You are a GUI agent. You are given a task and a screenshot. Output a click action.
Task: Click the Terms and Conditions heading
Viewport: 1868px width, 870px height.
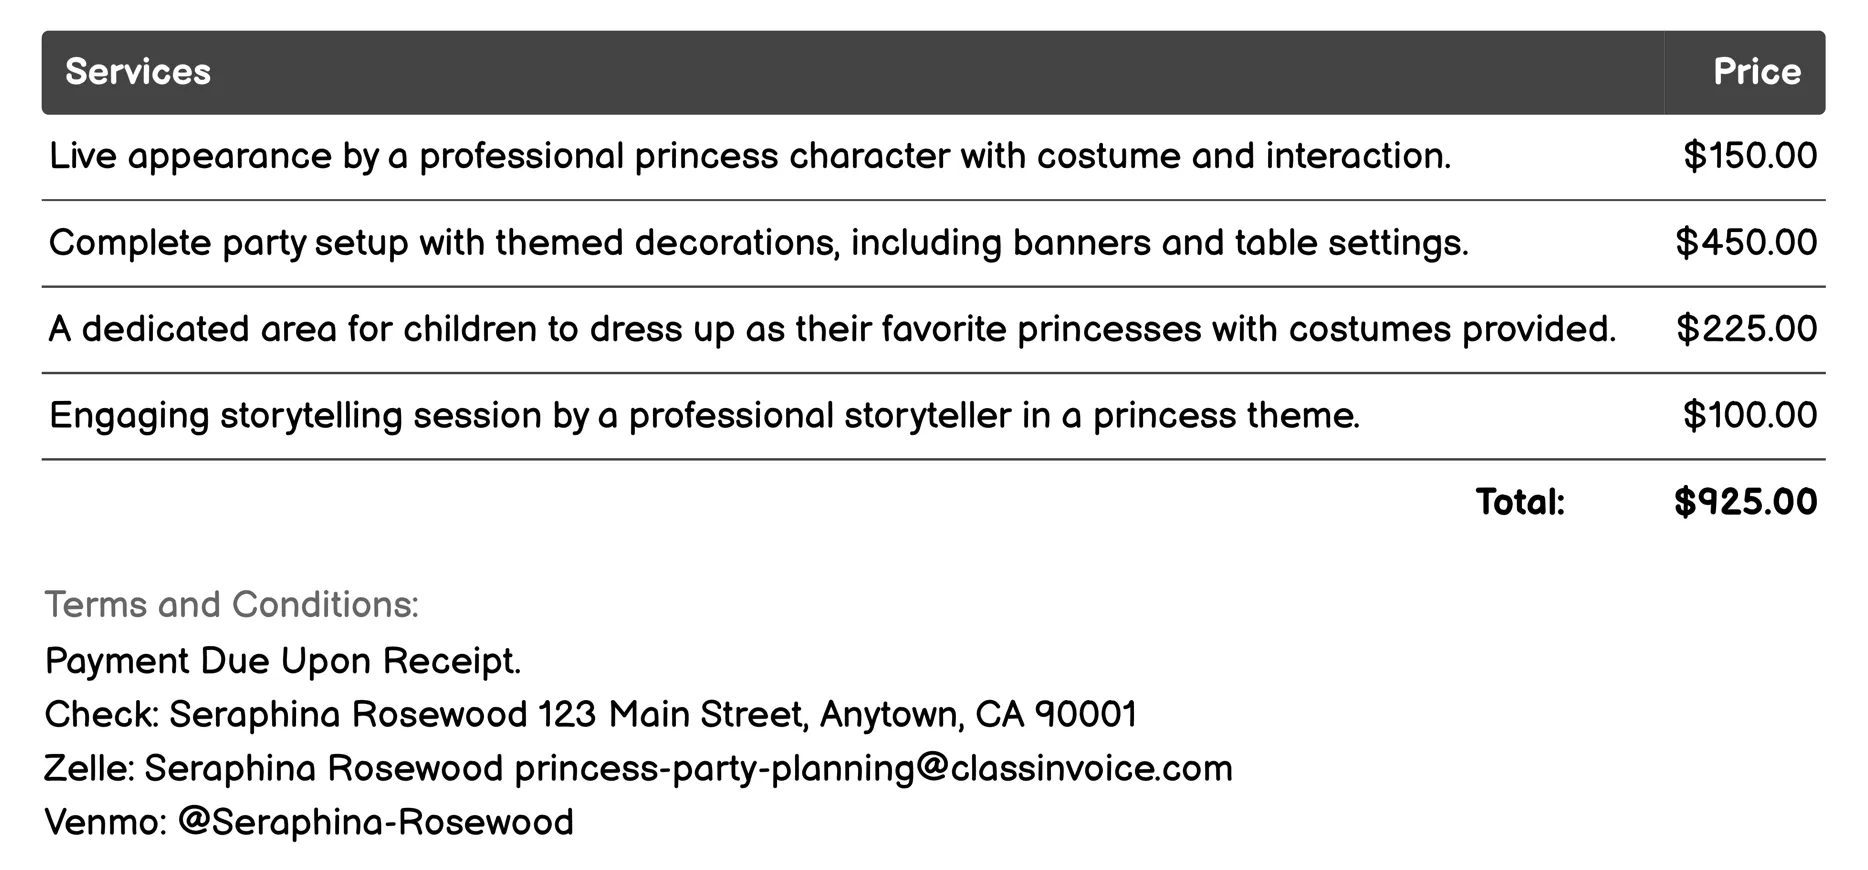point(231,605)
